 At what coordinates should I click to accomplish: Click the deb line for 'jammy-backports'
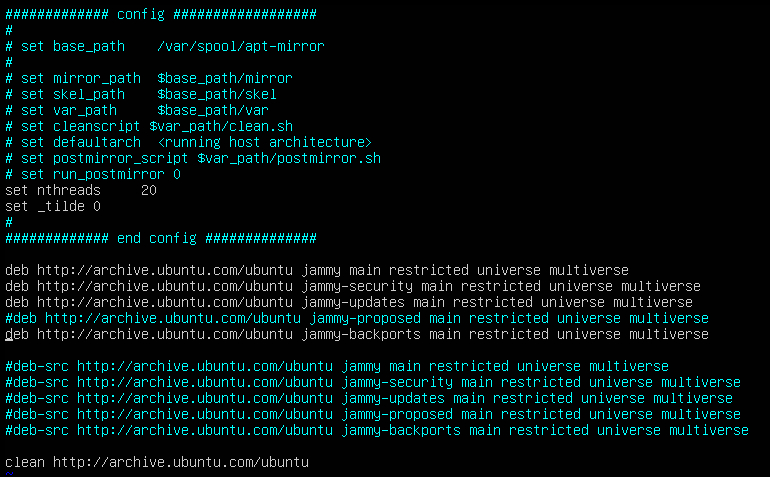point(357,334)
